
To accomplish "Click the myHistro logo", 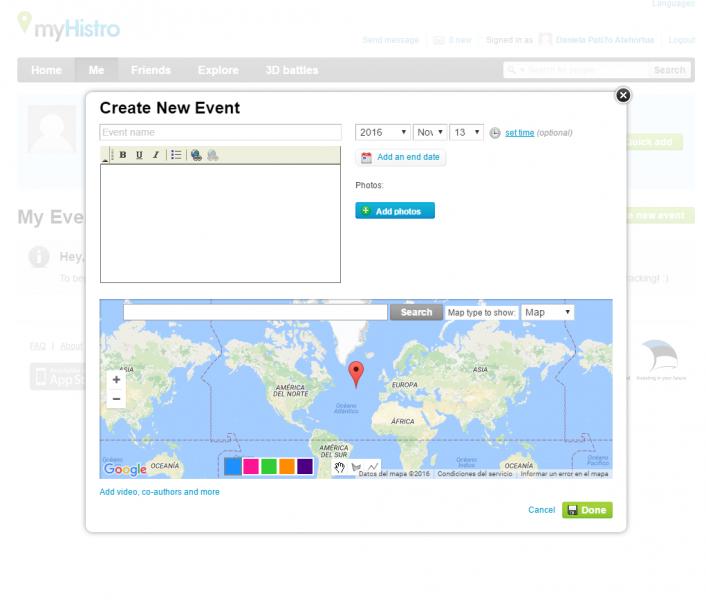I will point(68,26).
